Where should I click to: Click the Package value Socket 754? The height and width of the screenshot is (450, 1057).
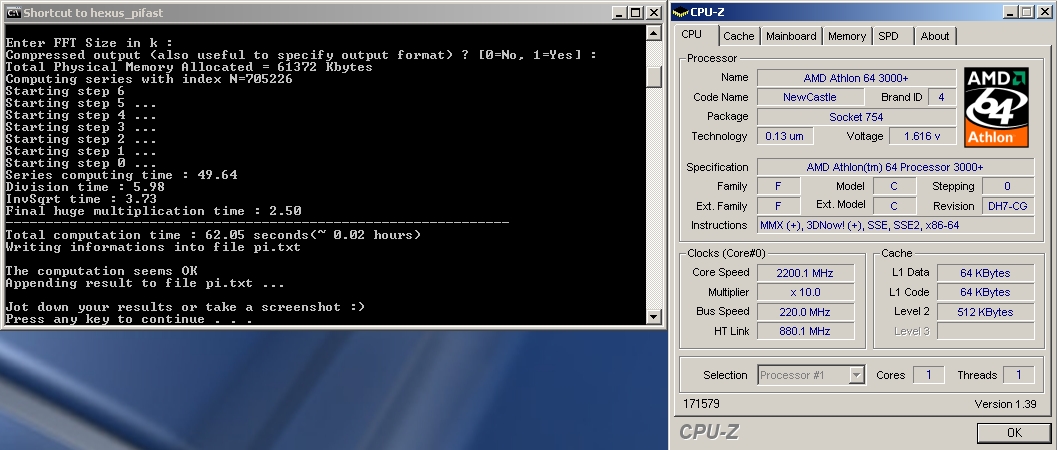tap(856, 117)
